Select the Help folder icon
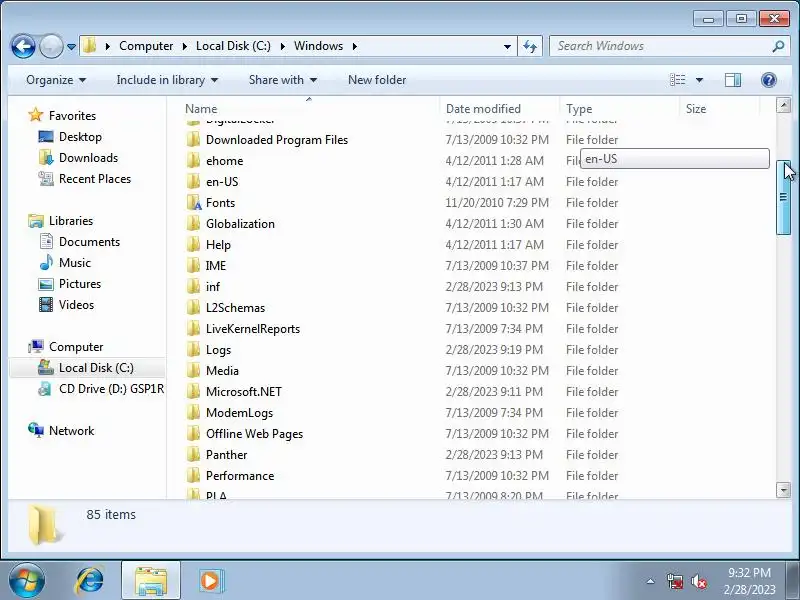Screen dimensions: 800x600 pos(193,245)
